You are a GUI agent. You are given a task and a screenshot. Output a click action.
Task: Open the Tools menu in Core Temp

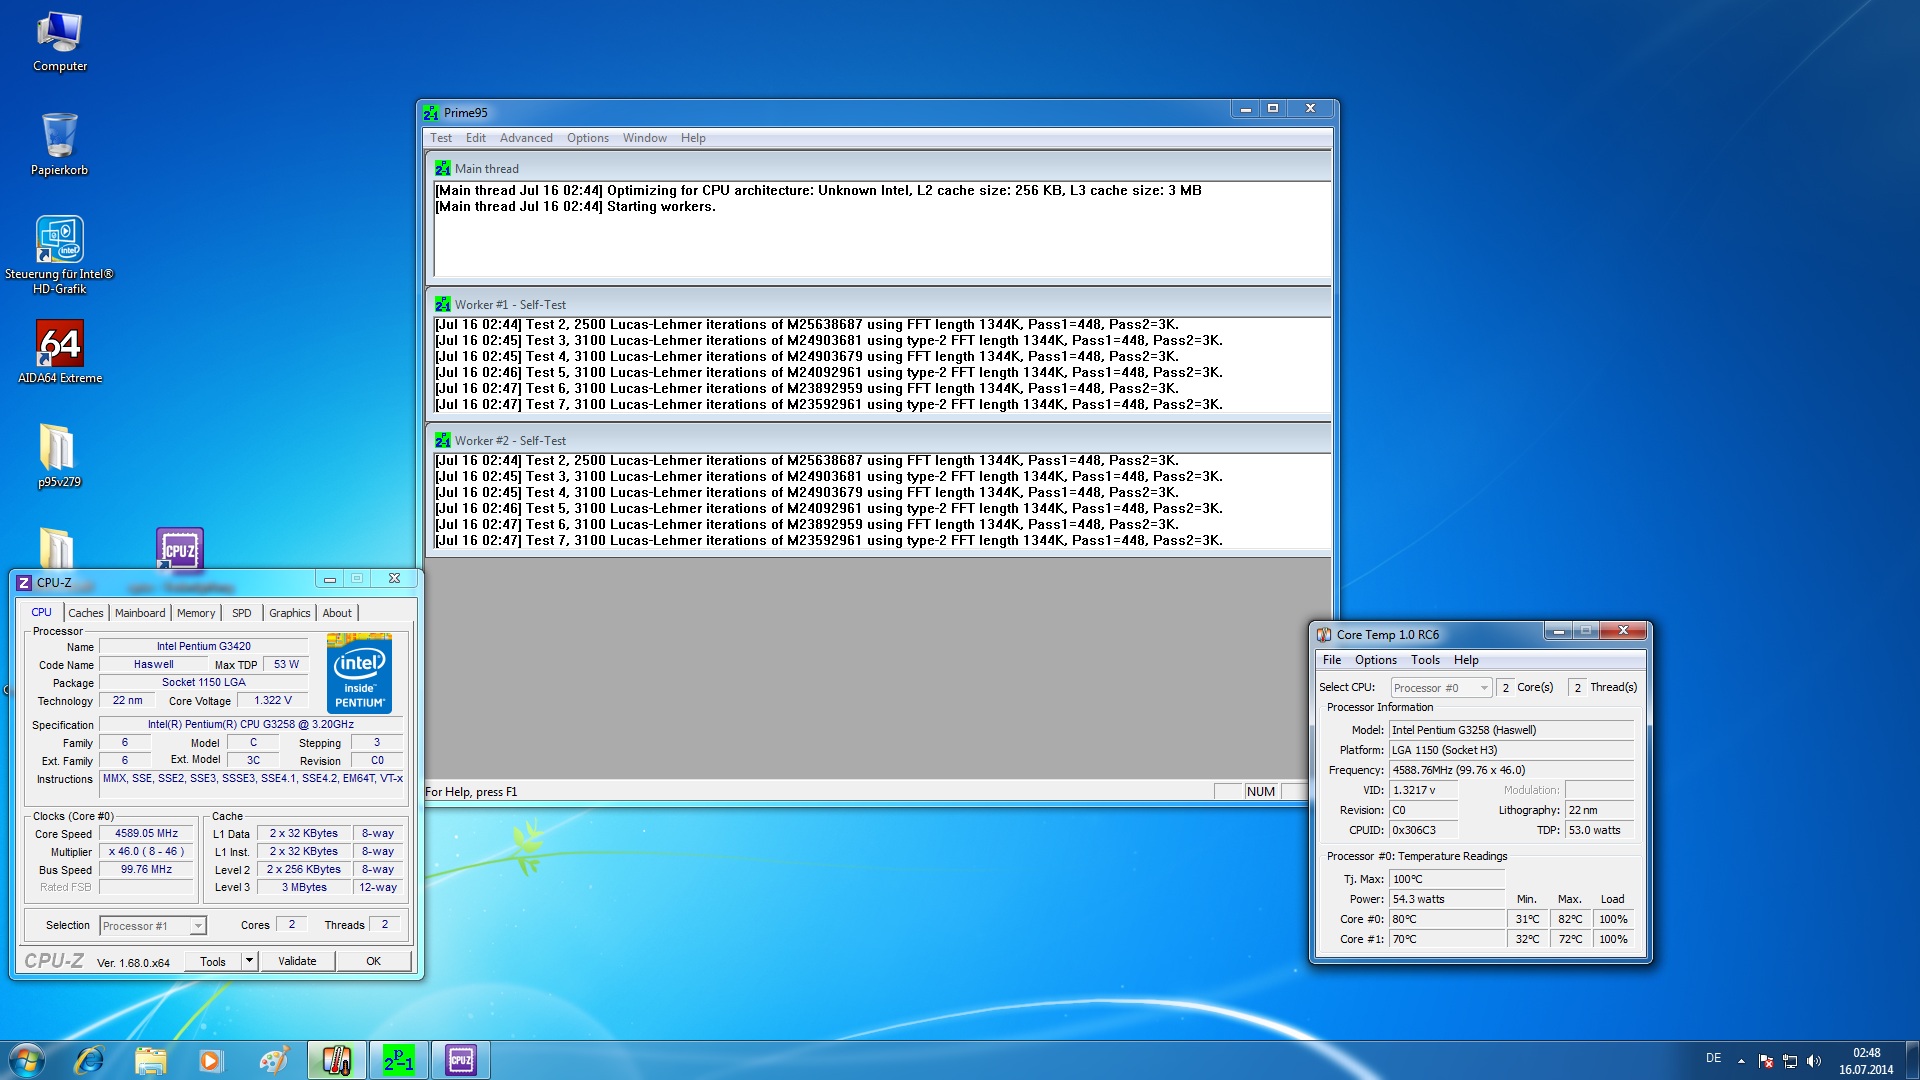click(1425, 660)
